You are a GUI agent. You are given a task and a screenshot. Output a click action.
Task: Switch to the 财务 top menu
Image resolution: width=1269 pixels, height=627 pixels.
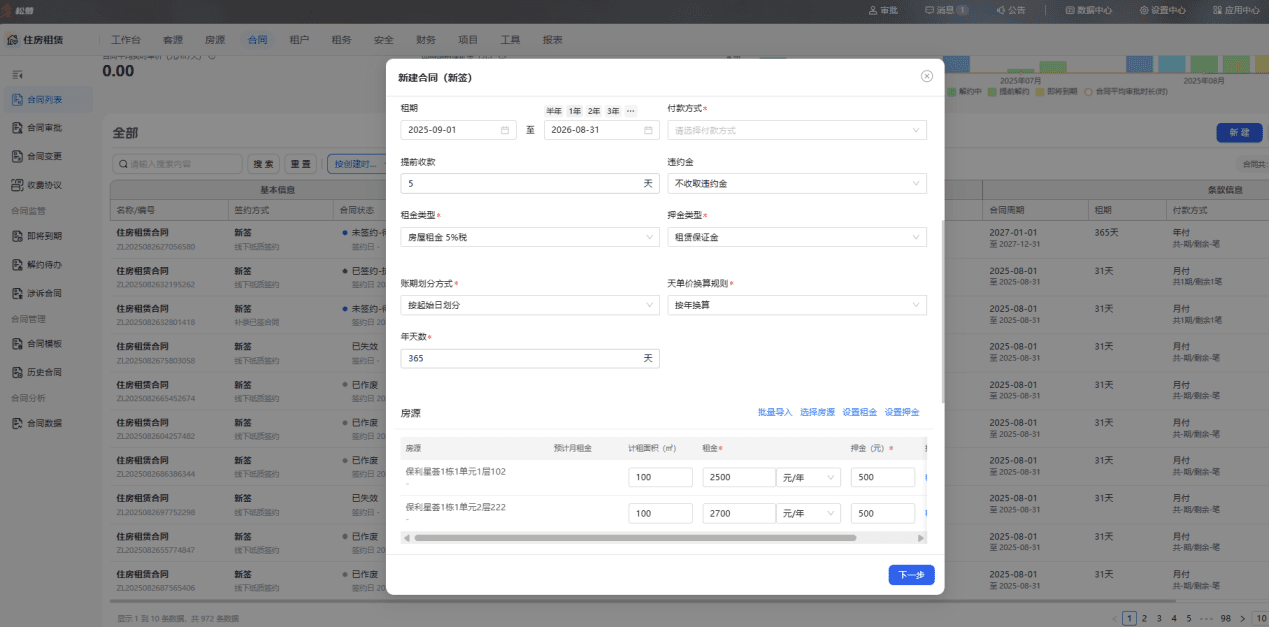[x=426, y=40]
